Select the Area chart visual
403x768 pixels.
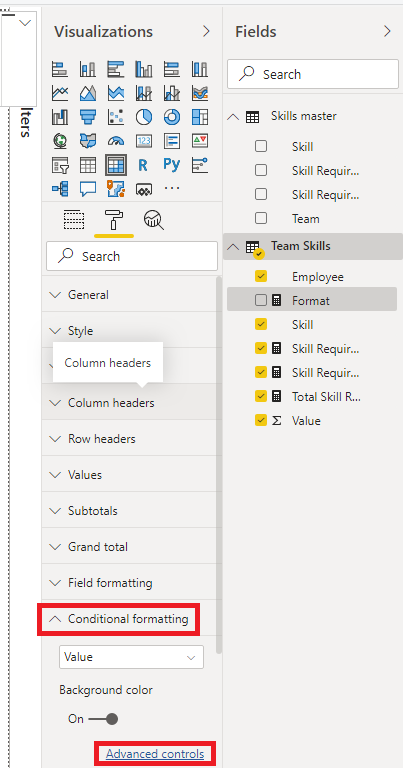(x=88, y=93)
